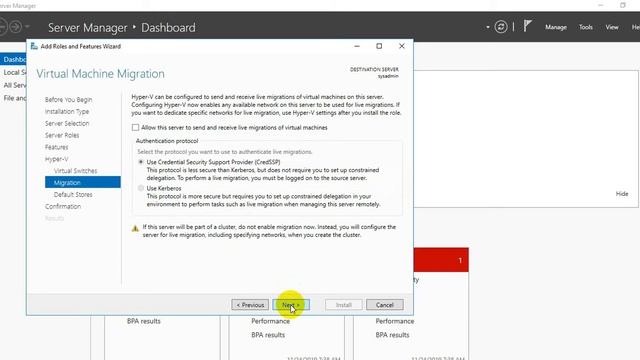Select Dashboard in Server Manager sidebar
Screen dimensions: 640x360
(x=13, y=60)
